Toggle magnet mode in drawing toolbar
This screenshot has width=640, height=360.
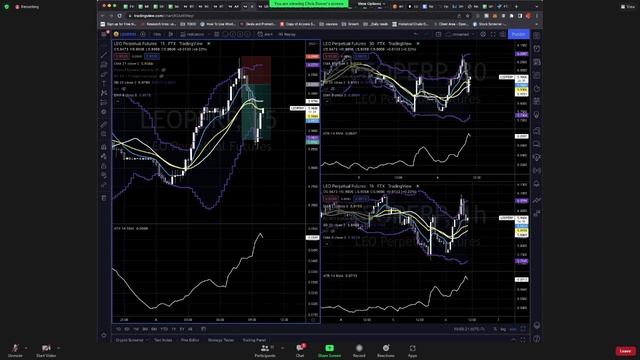coord(104,147)
